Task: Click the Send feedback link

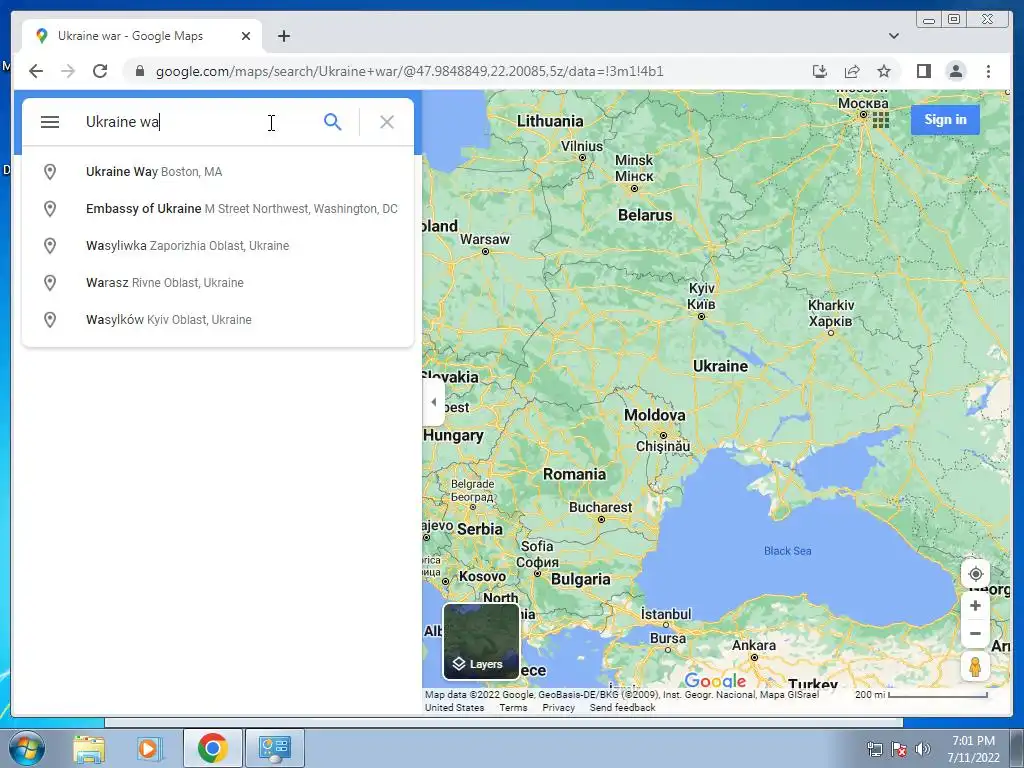Action: coord(622,708)
